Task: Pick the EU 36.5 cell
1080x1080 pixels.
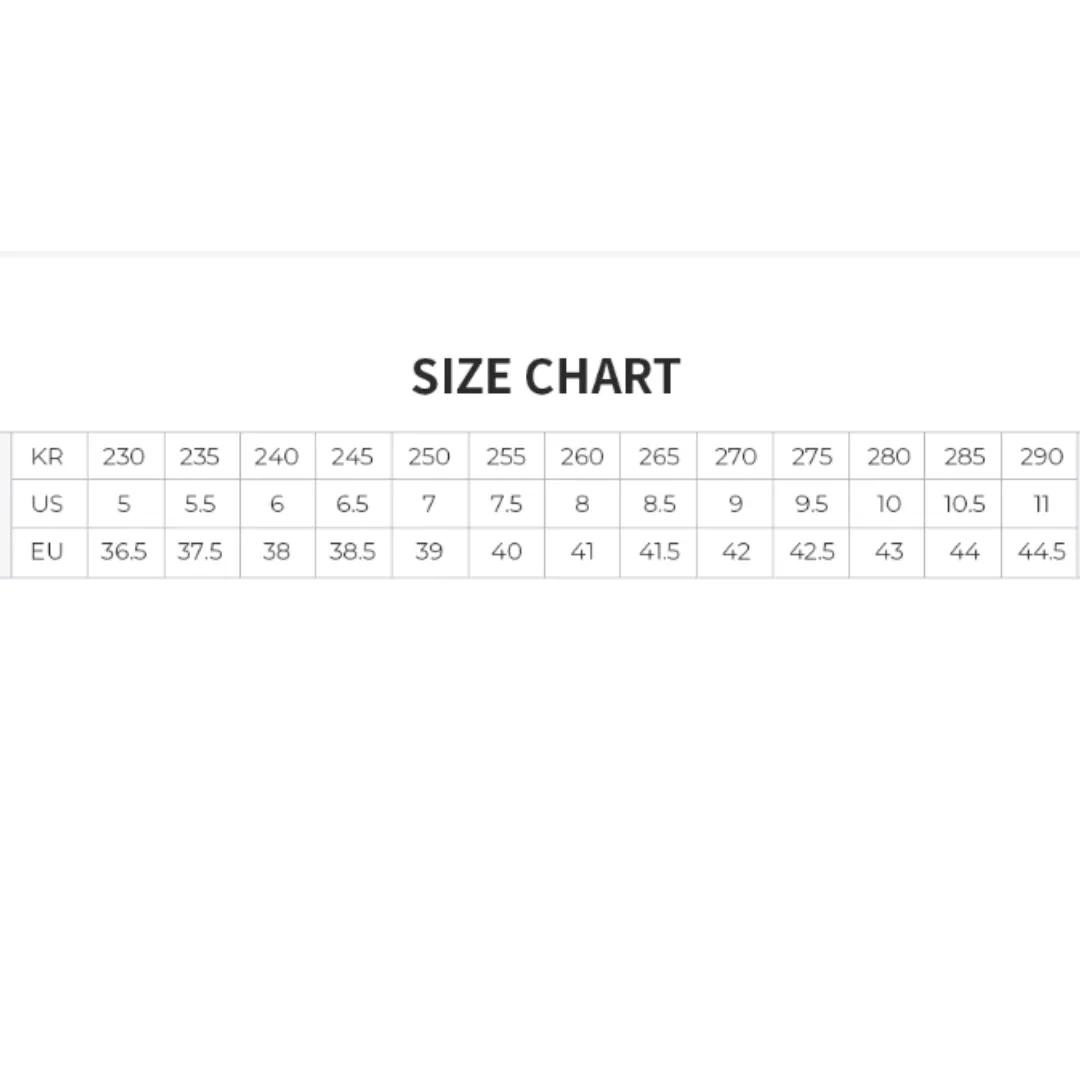Action: pyautogui.click(x=126, y=552)
